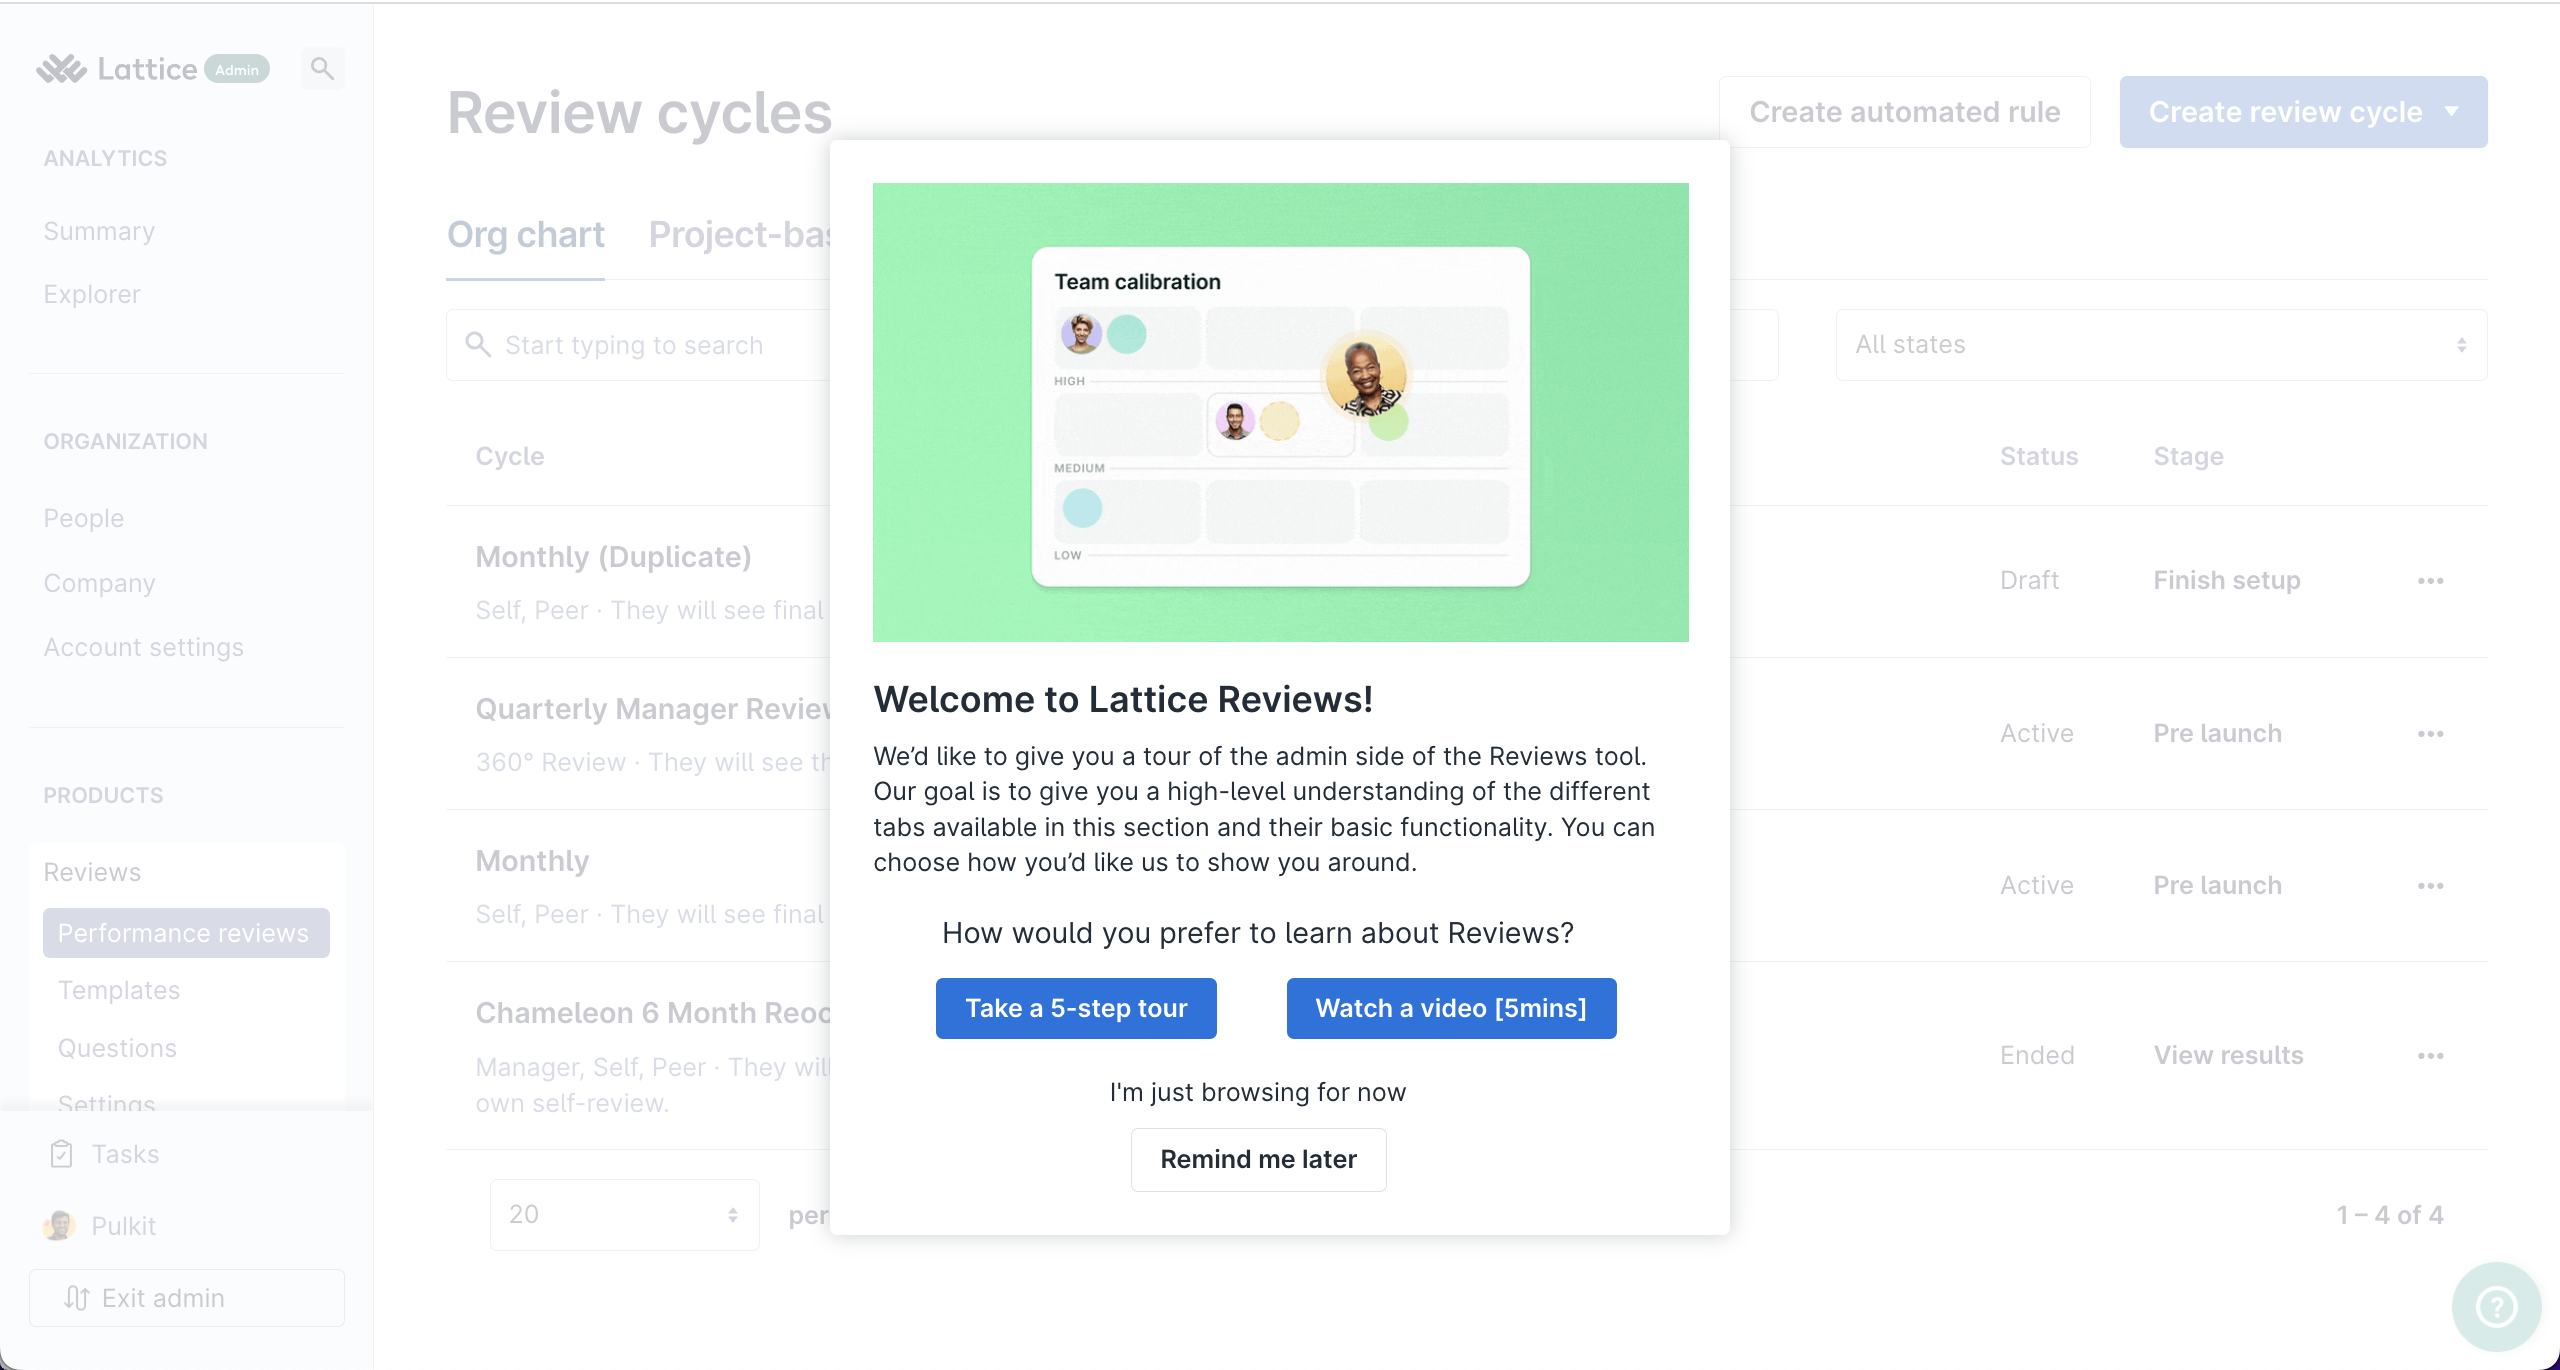
Task: Click Exit admin button
Action: pyautogui.click(x=187, y=1298)
